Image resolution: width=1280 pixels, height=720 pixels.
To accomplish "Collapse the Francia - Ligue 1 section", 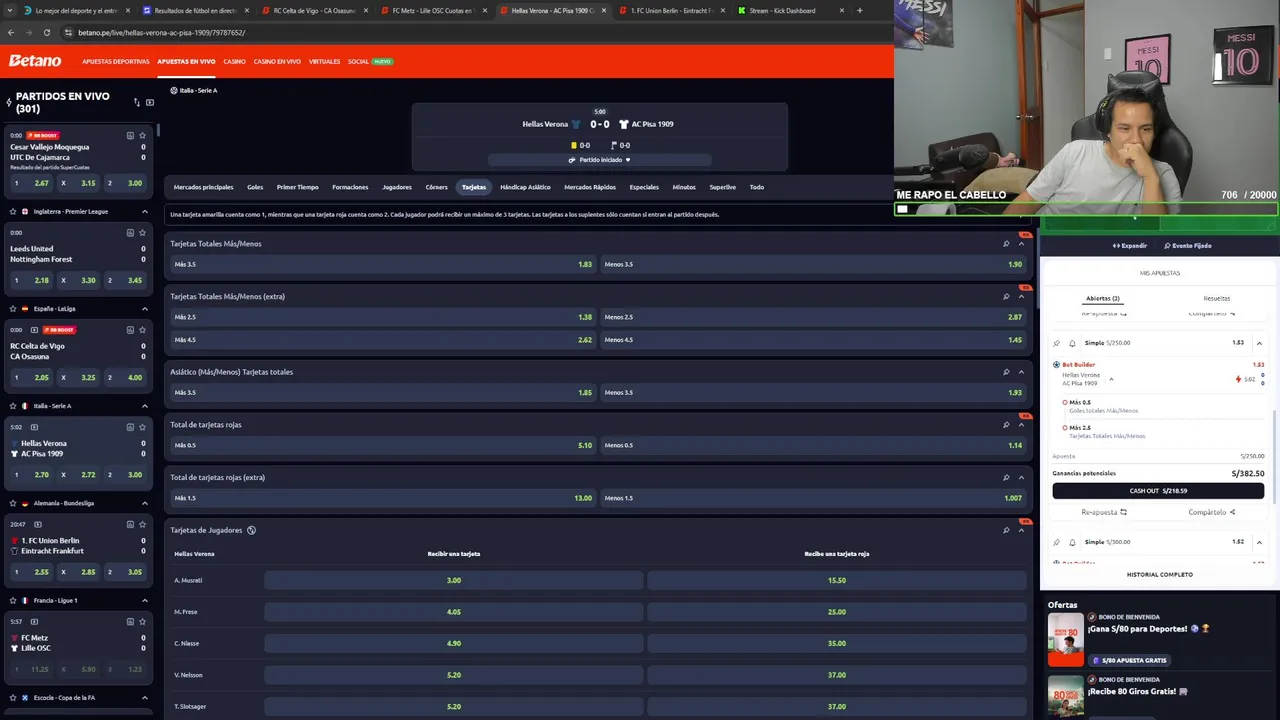I will pyautogui.click(x=144, y=601).
